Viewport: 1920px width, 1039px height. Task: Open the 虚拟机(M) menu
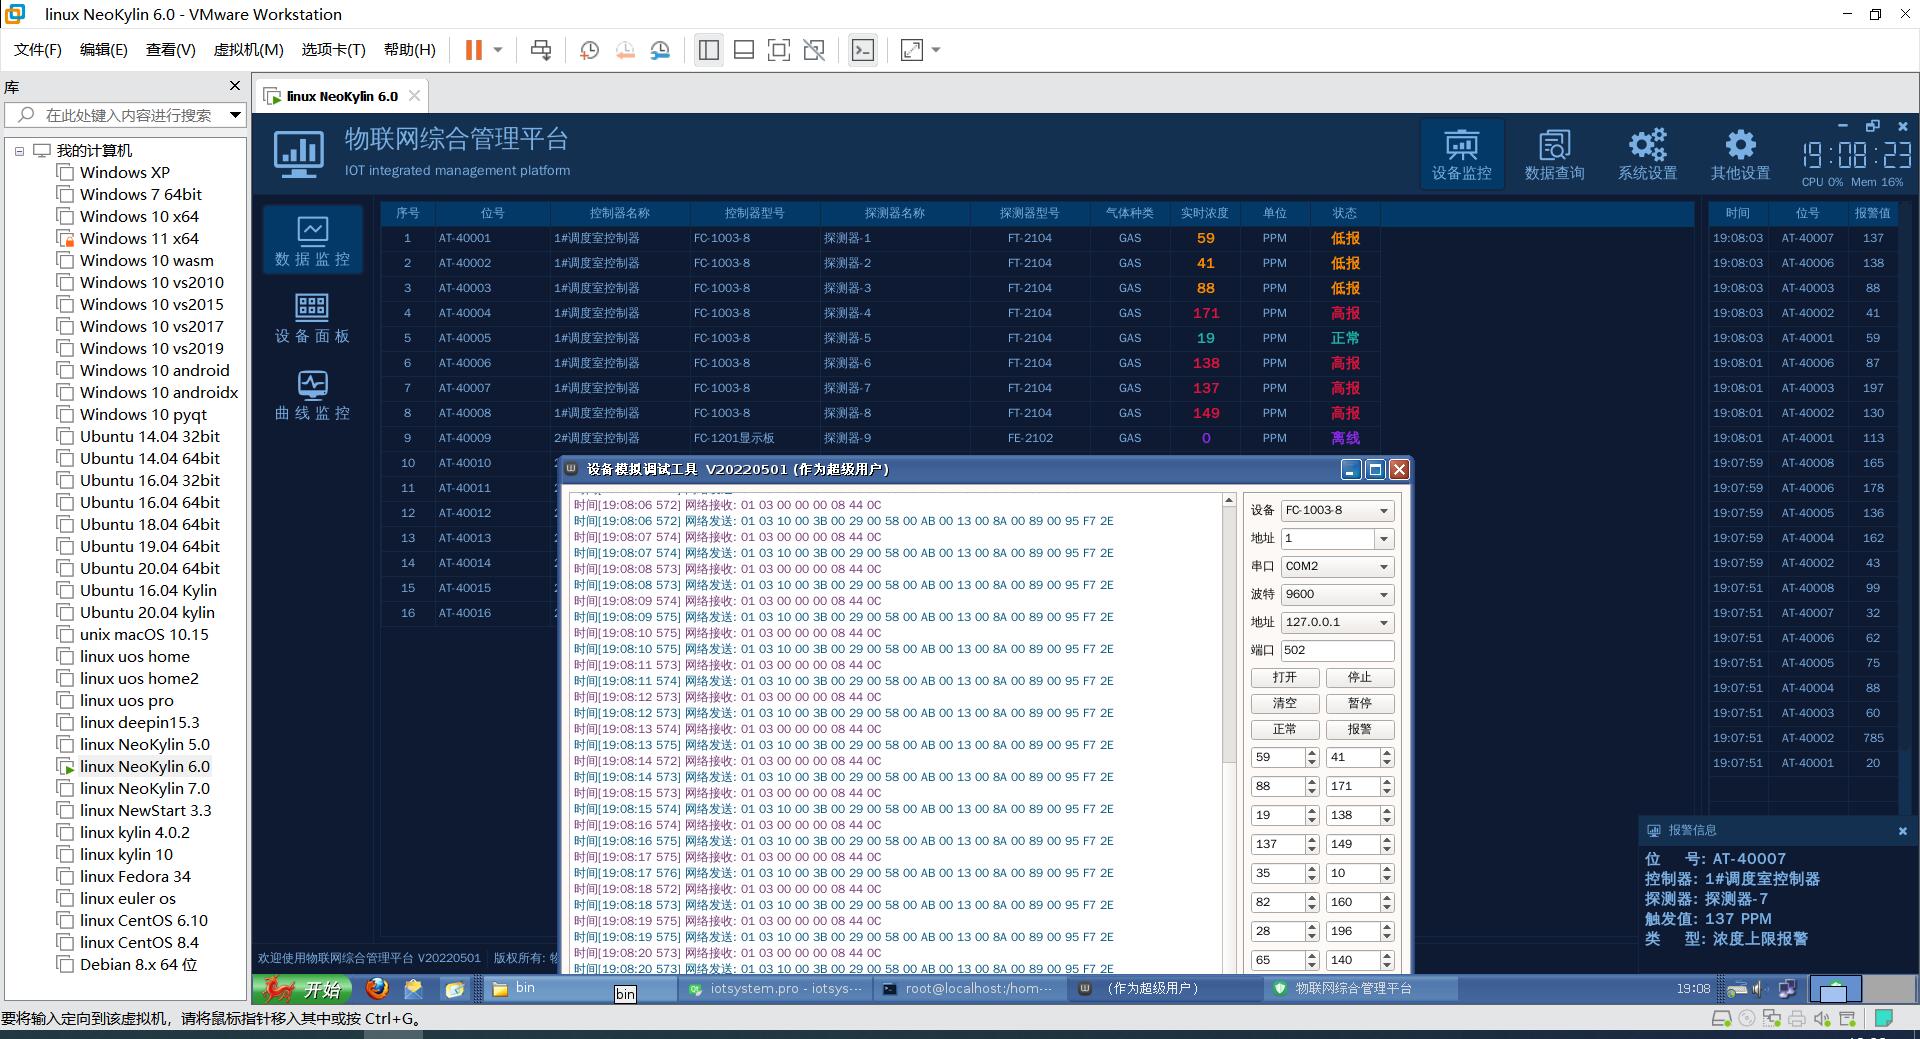[x=248, y=50]
